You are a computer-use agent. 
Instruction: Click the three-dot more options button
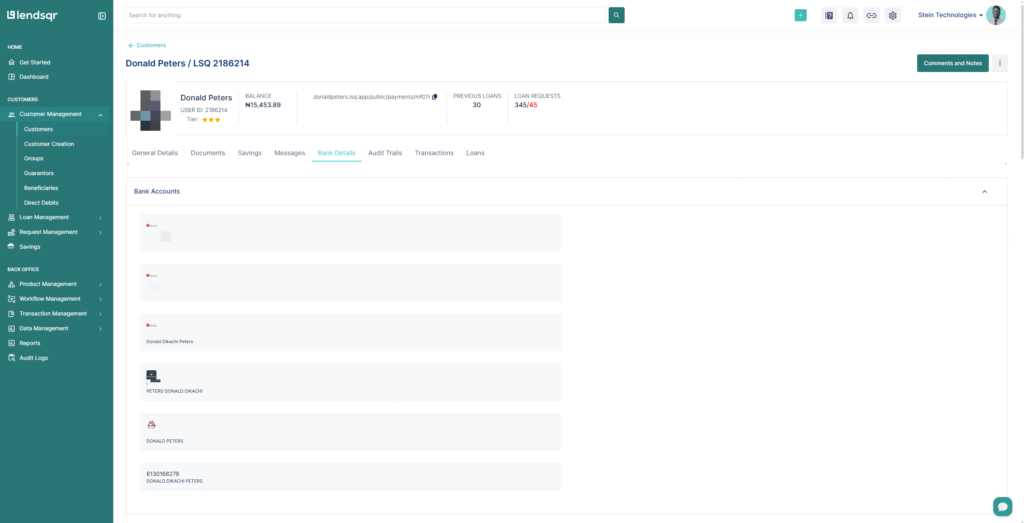(1000, 63)
